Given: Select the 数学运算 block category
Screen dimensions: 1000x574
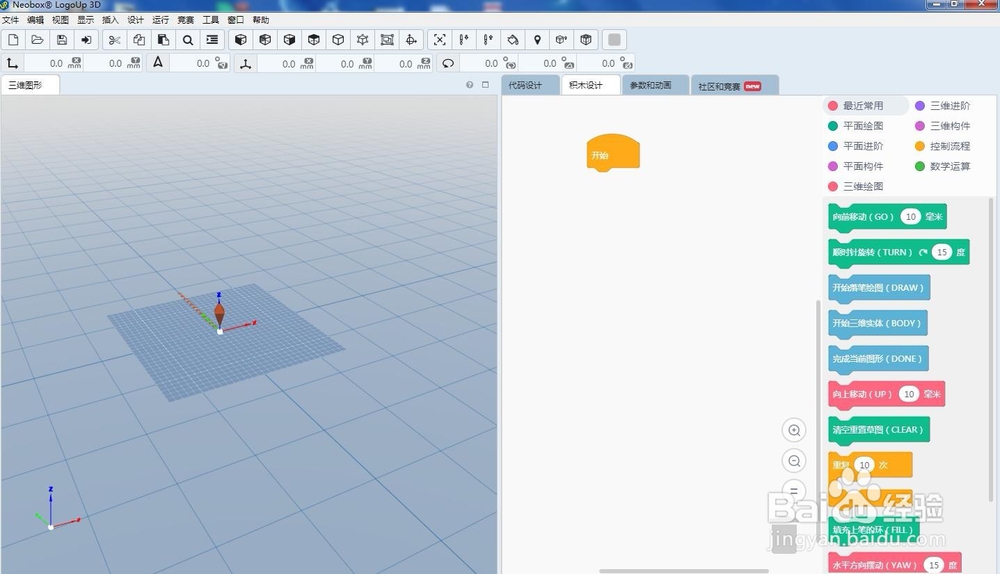Looking at the screenshot, I should tap(943, 166).
